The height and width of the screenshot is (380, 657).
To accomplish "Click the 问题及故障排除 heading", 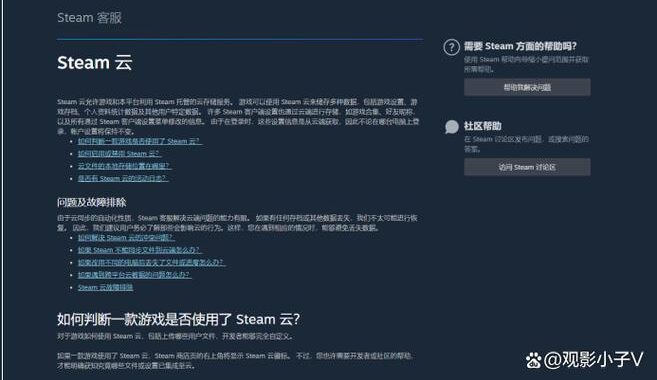I will pos(91,202).
